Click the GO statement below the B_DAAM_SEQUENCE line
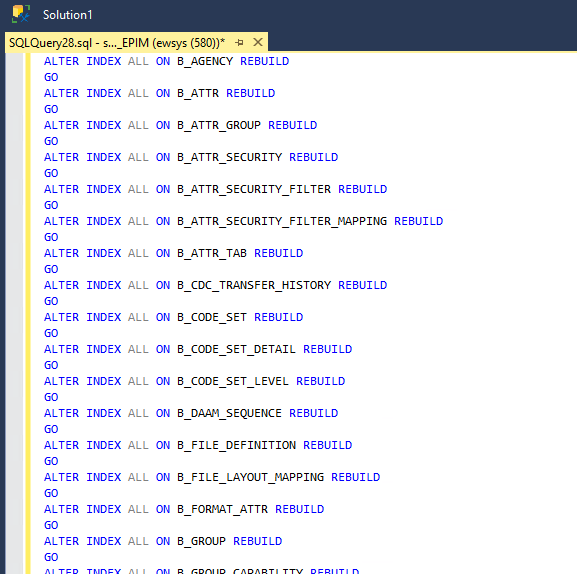577x574 pixels. (x=51, y=429)
